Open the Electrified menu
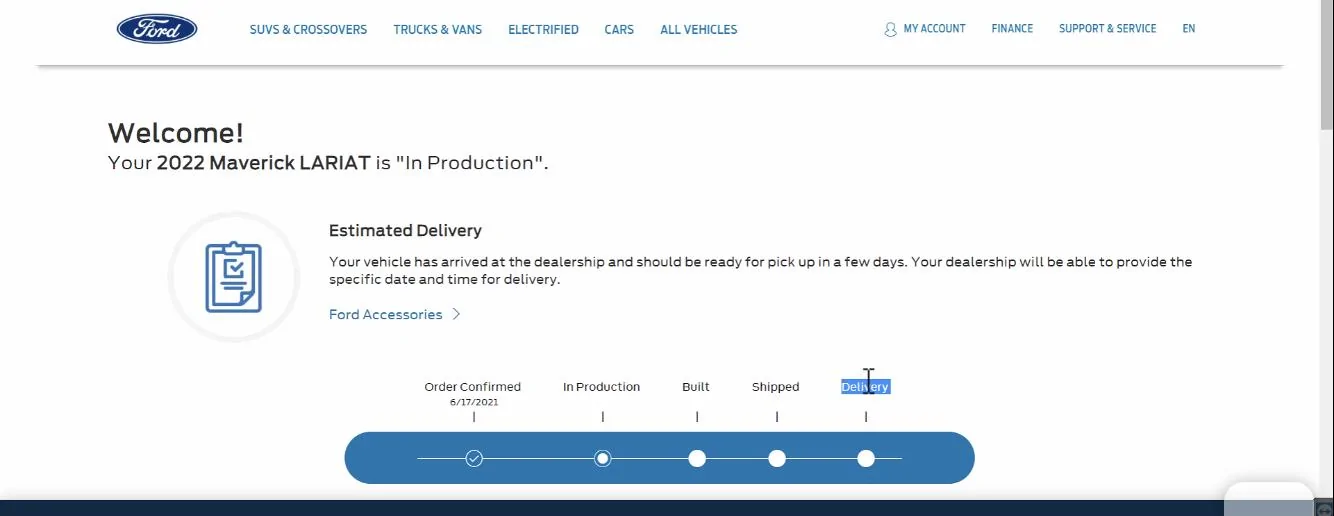Screen dimensions: 1334x516 [543, 30]
